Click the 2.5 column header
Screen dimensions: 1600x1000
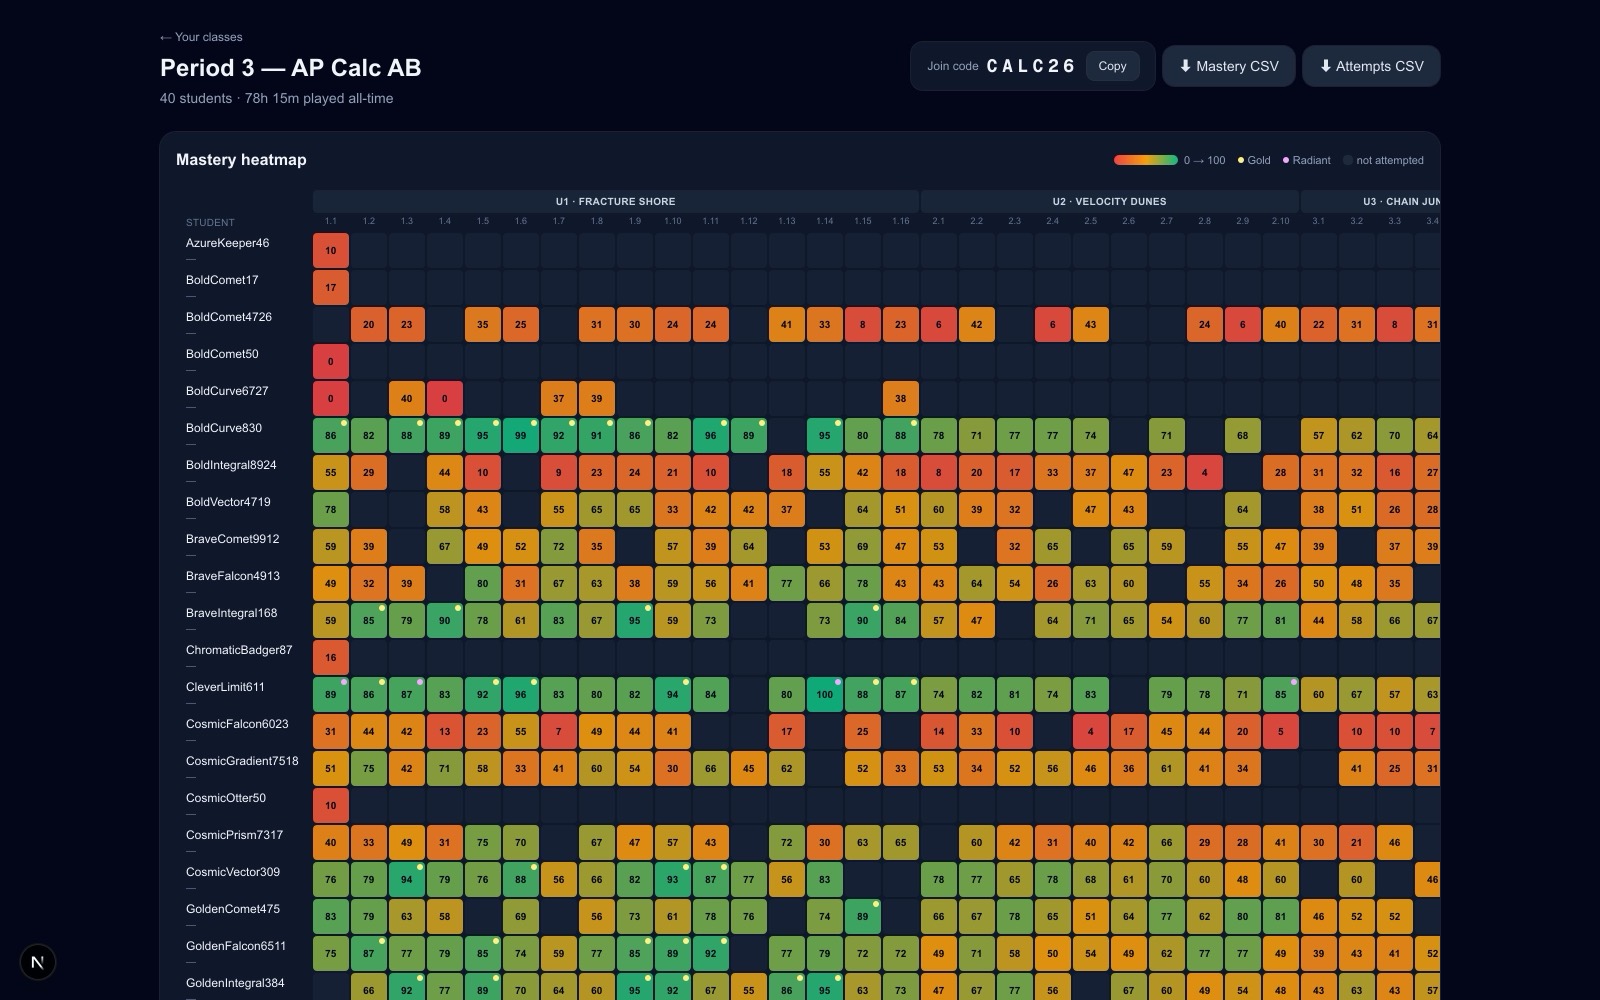(1091, 221)
